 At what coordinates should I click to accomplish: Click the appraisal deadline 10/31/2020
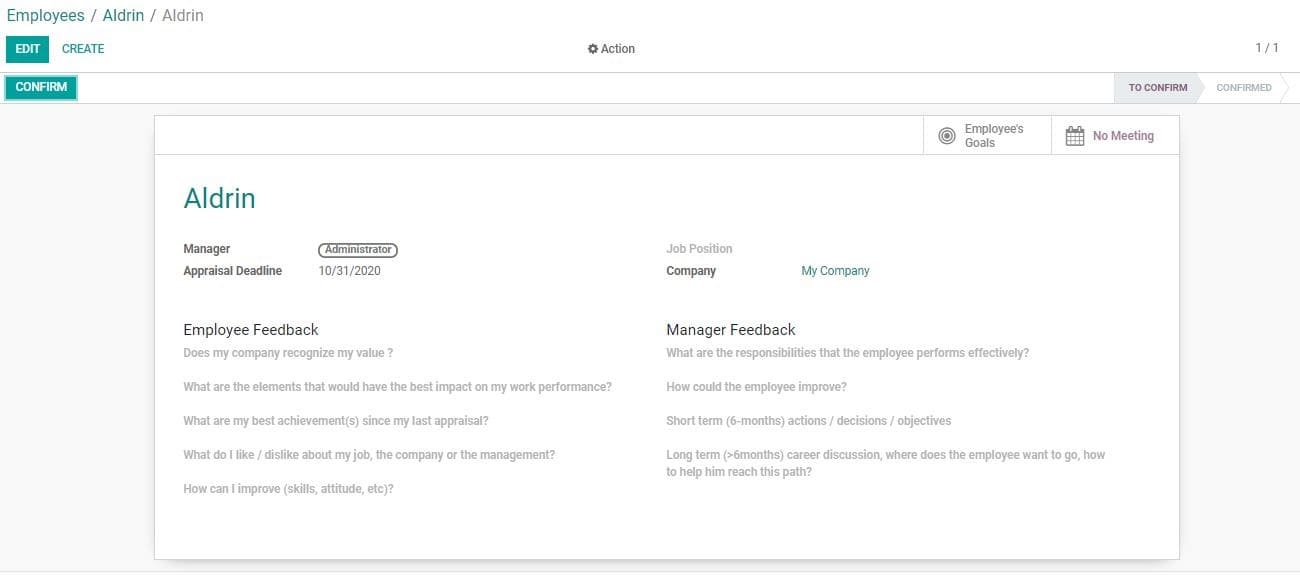click(x=349, y=271)
